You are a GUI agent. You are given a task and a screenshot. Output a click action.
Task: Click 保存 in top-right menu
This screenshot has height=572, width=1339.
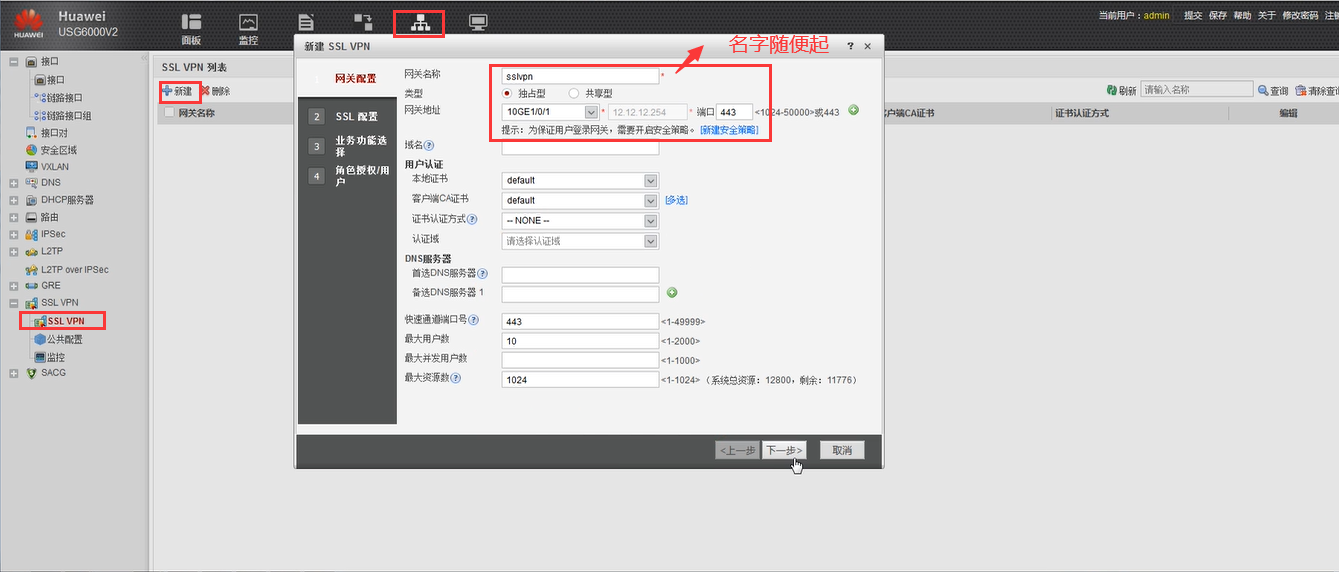point(1218,15)
